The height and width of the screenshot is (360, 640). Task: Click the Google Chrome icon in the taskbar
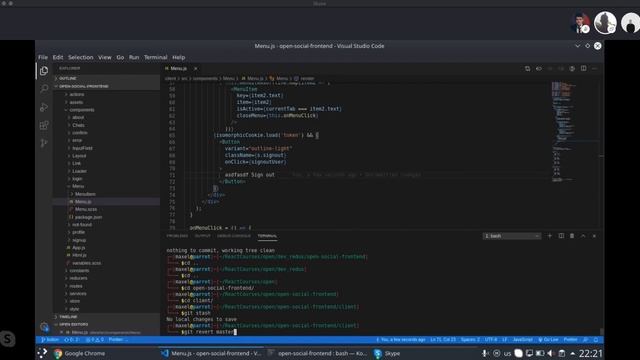coord(58,353)
